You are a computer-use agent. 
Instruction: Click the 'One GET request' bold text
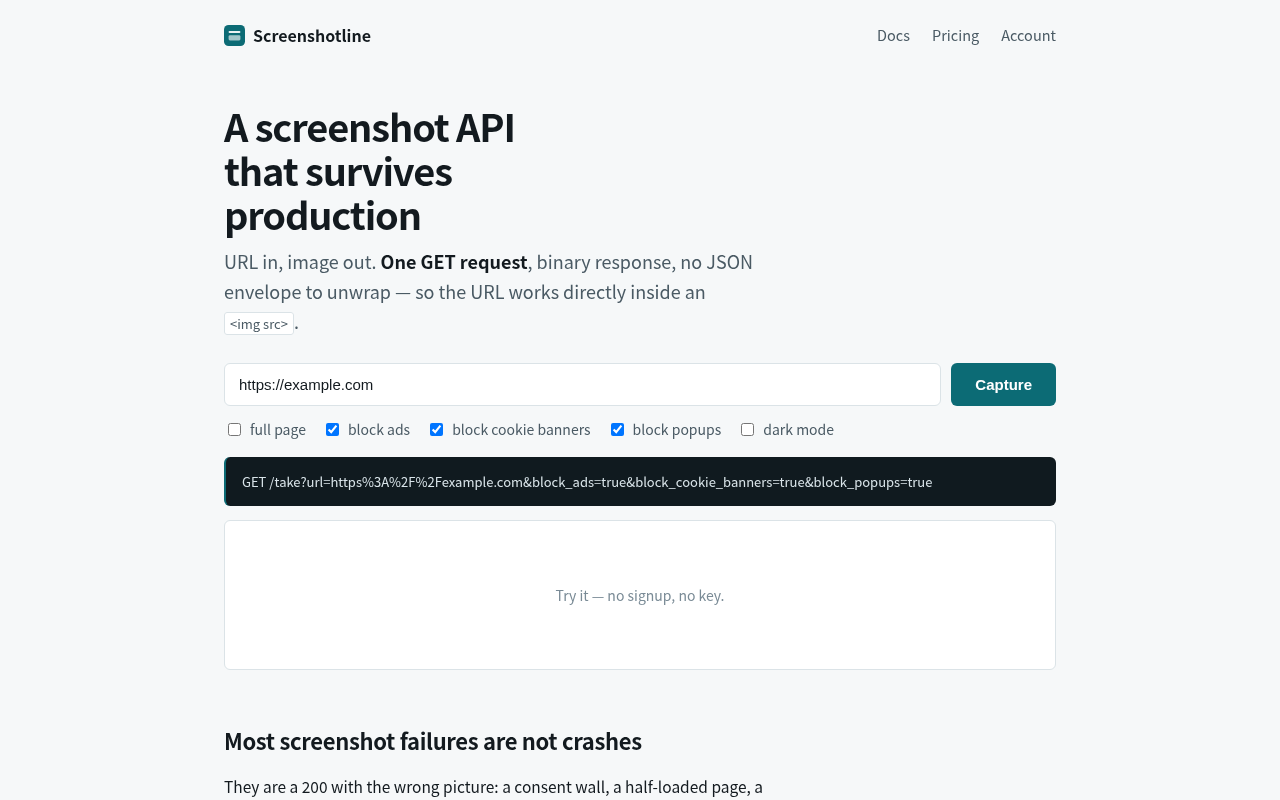pos(454,262)
